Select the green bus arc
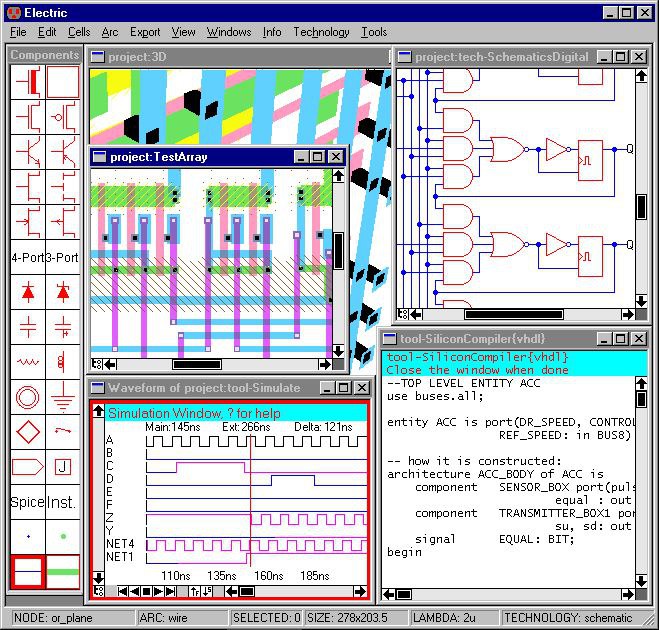This screenshot has width=659, height=630. (x=63, y=572)
